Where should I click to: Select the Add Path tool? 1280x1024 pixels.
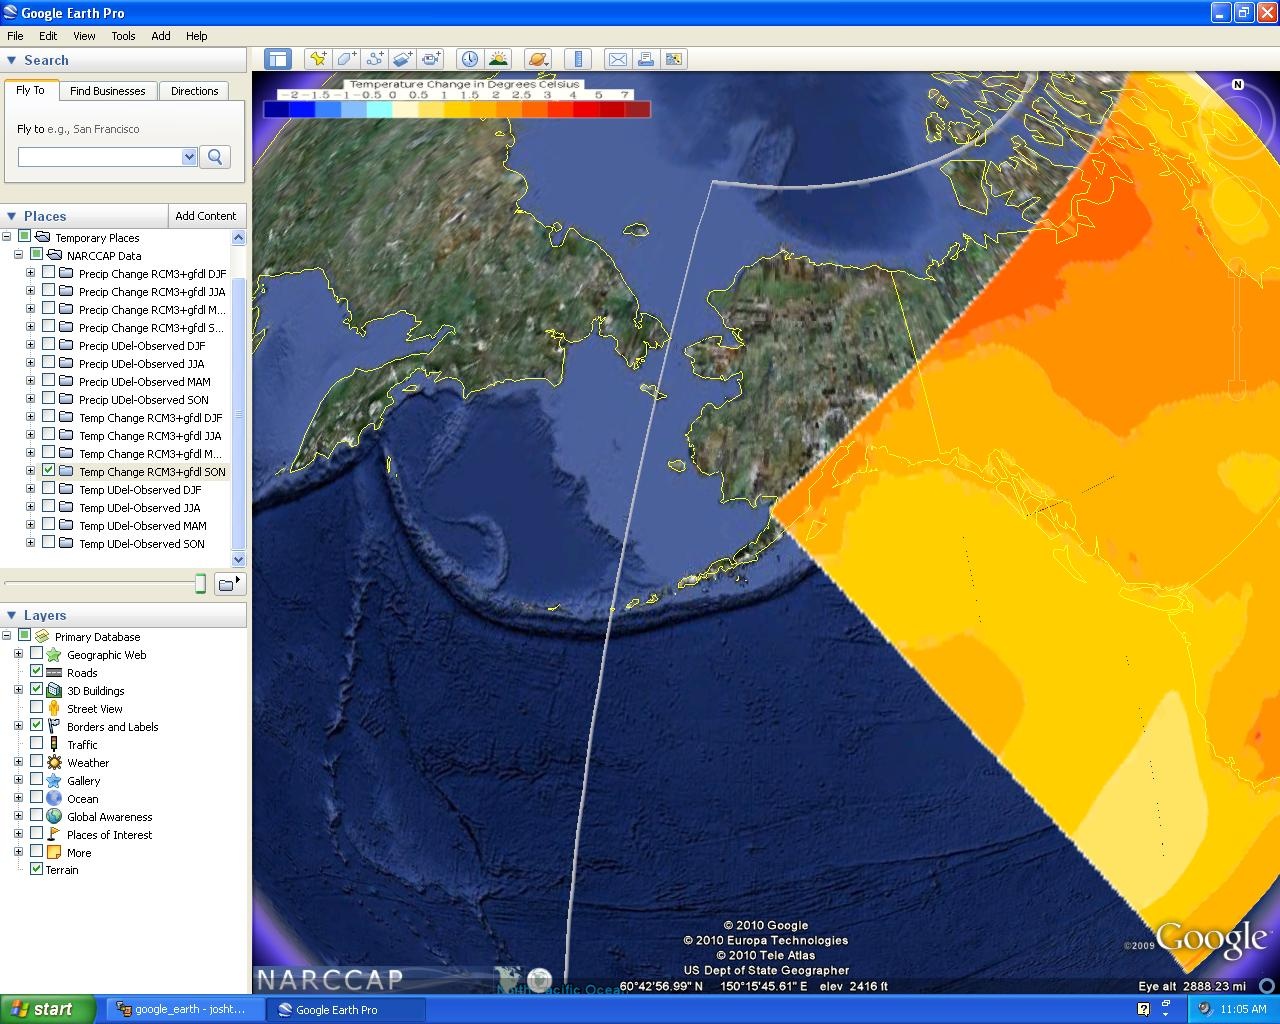click(374, 59)
